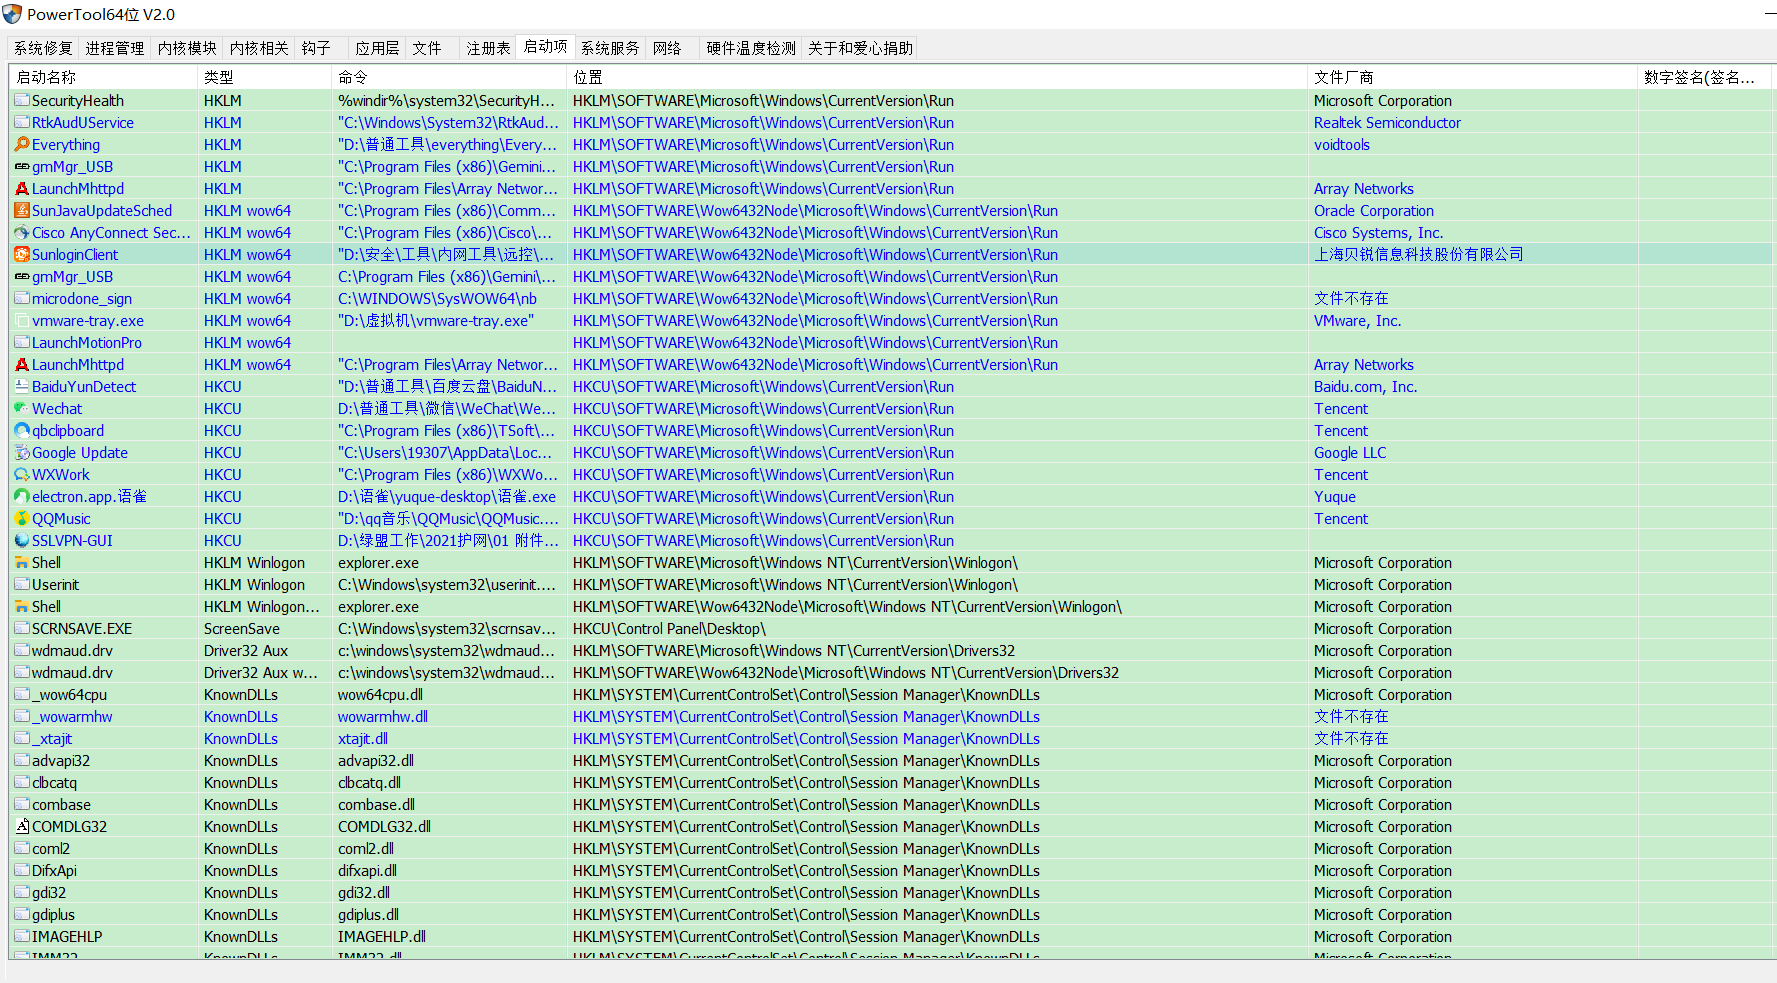Open the 系统修复 tab
Viewport: 1777px width, 983px height.
(x=43, y=48)
